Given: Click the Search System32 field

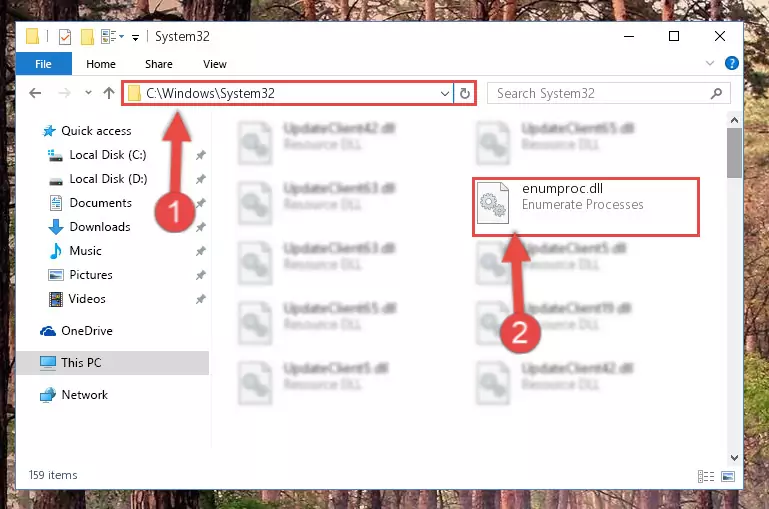Looking at the screenshot, I should pos(609,93).
